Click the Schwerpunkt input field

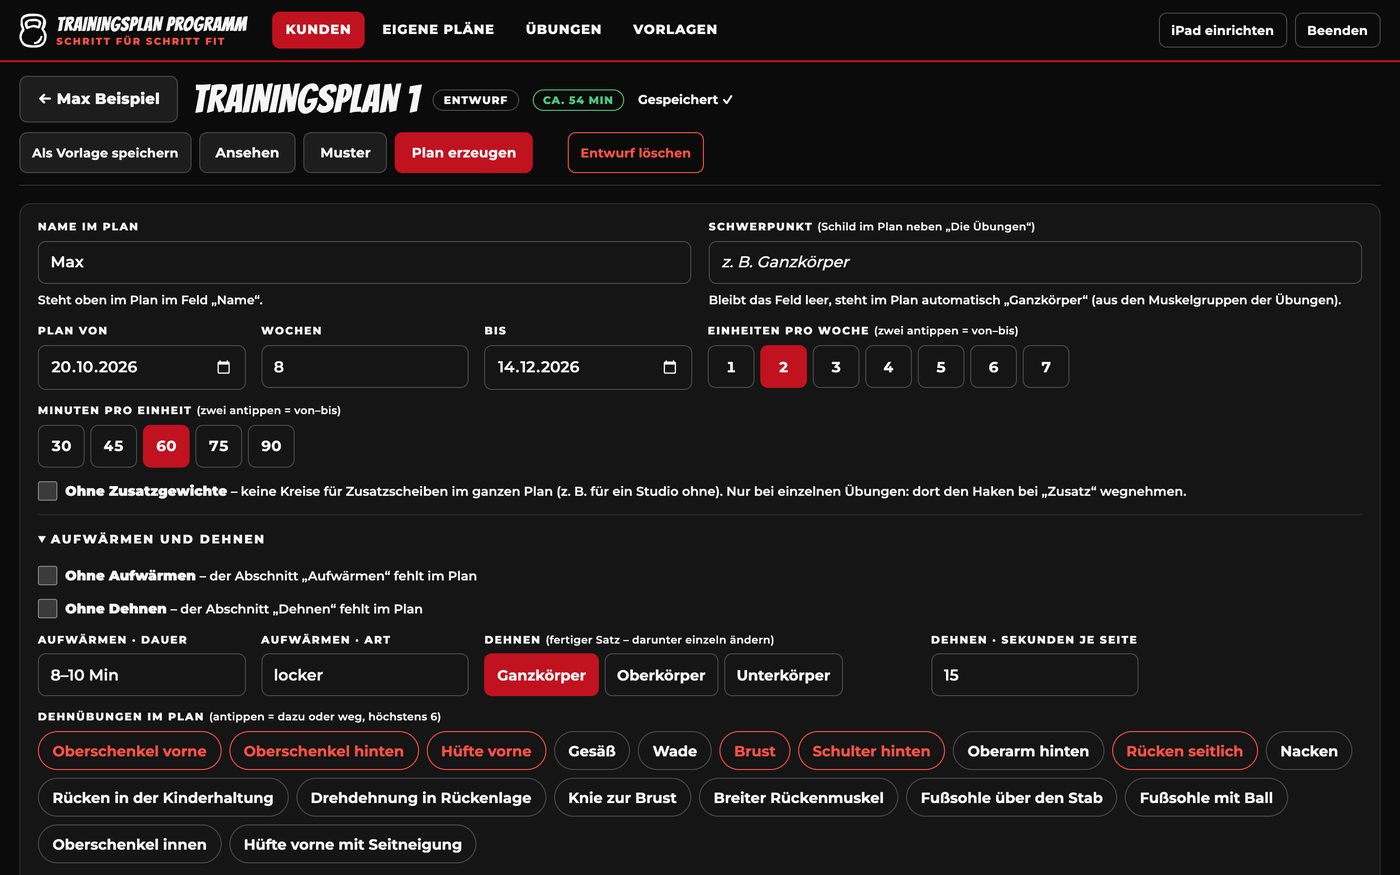[1035, 262]
